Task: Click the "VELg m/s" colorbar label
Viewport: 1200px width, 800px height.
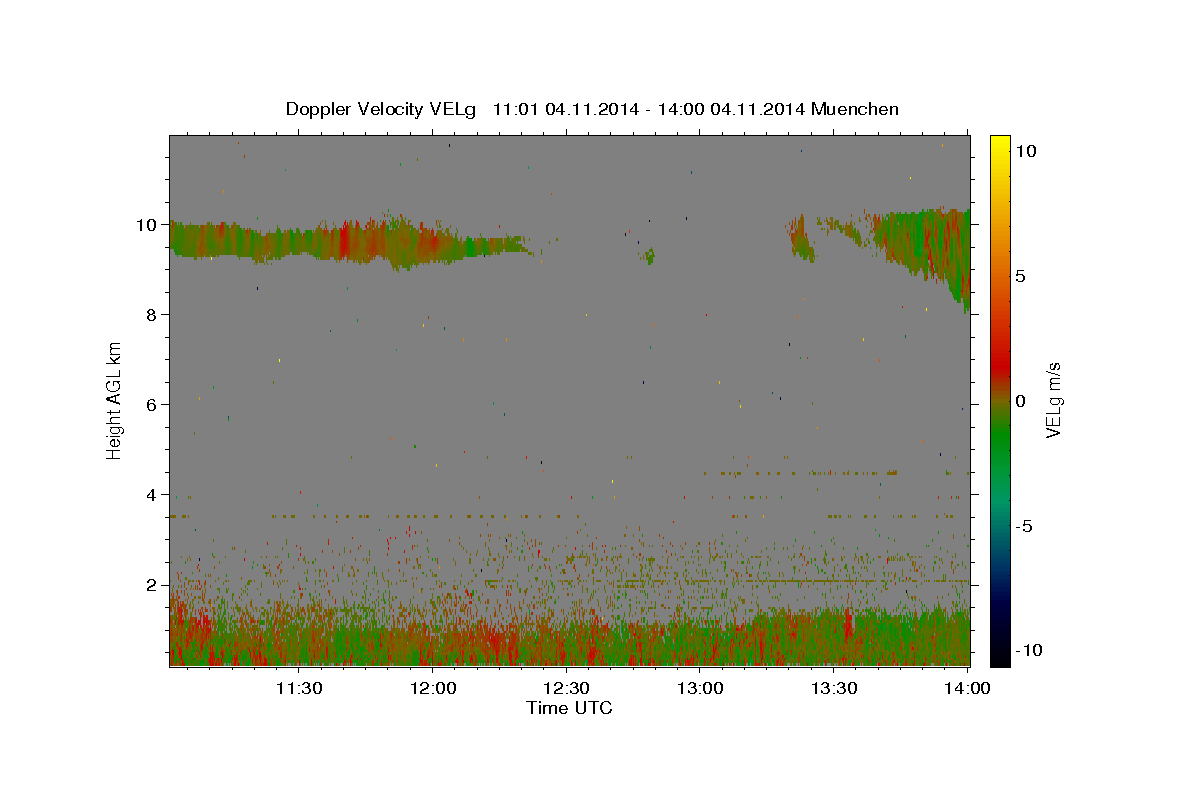Action: point(1053,401)
